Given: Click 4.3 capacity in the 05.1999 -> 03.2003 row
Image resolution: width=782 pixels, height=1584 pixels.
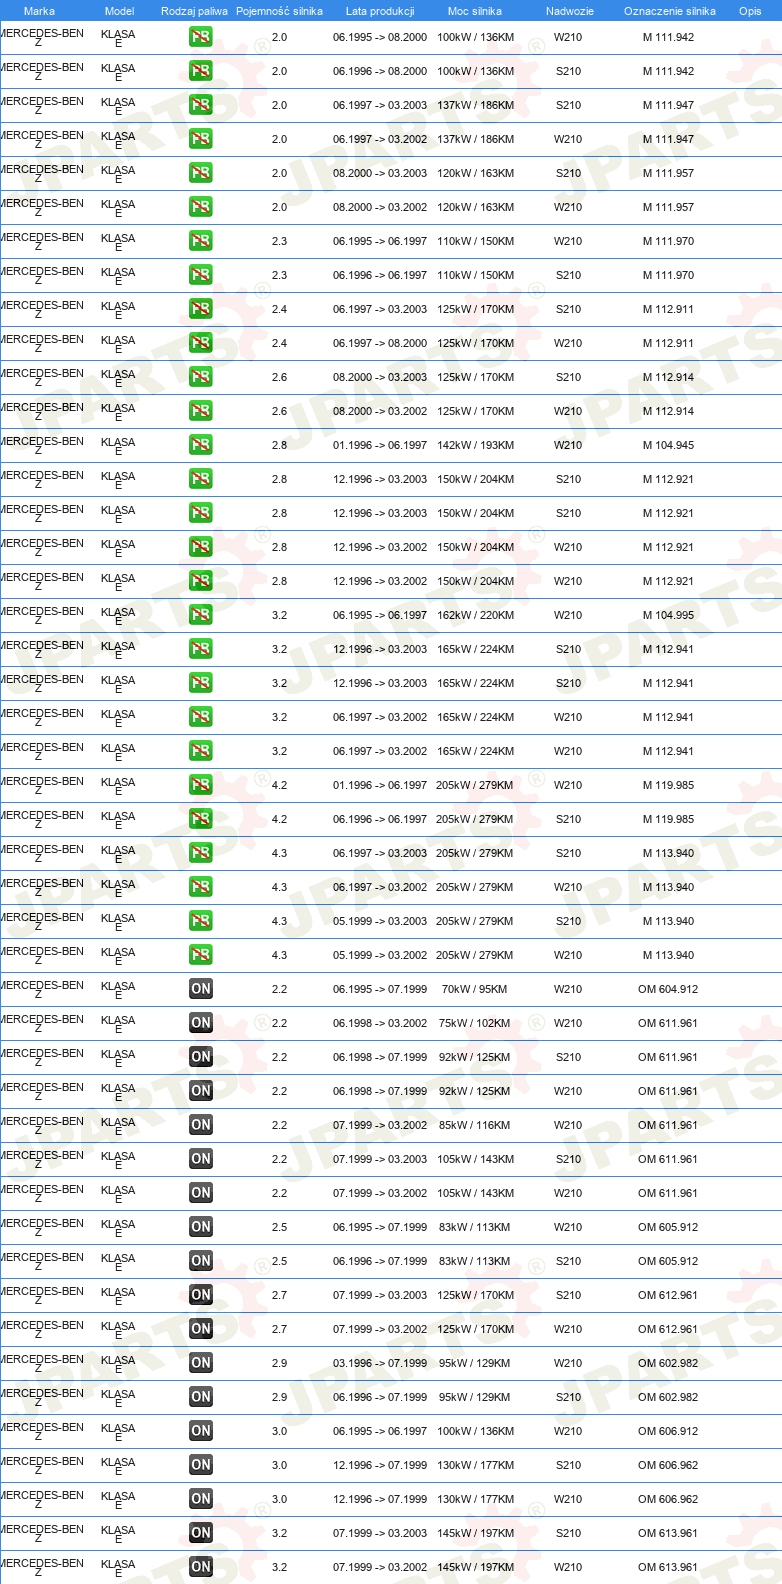Looking at the screenshot, I should pos(279,921).
